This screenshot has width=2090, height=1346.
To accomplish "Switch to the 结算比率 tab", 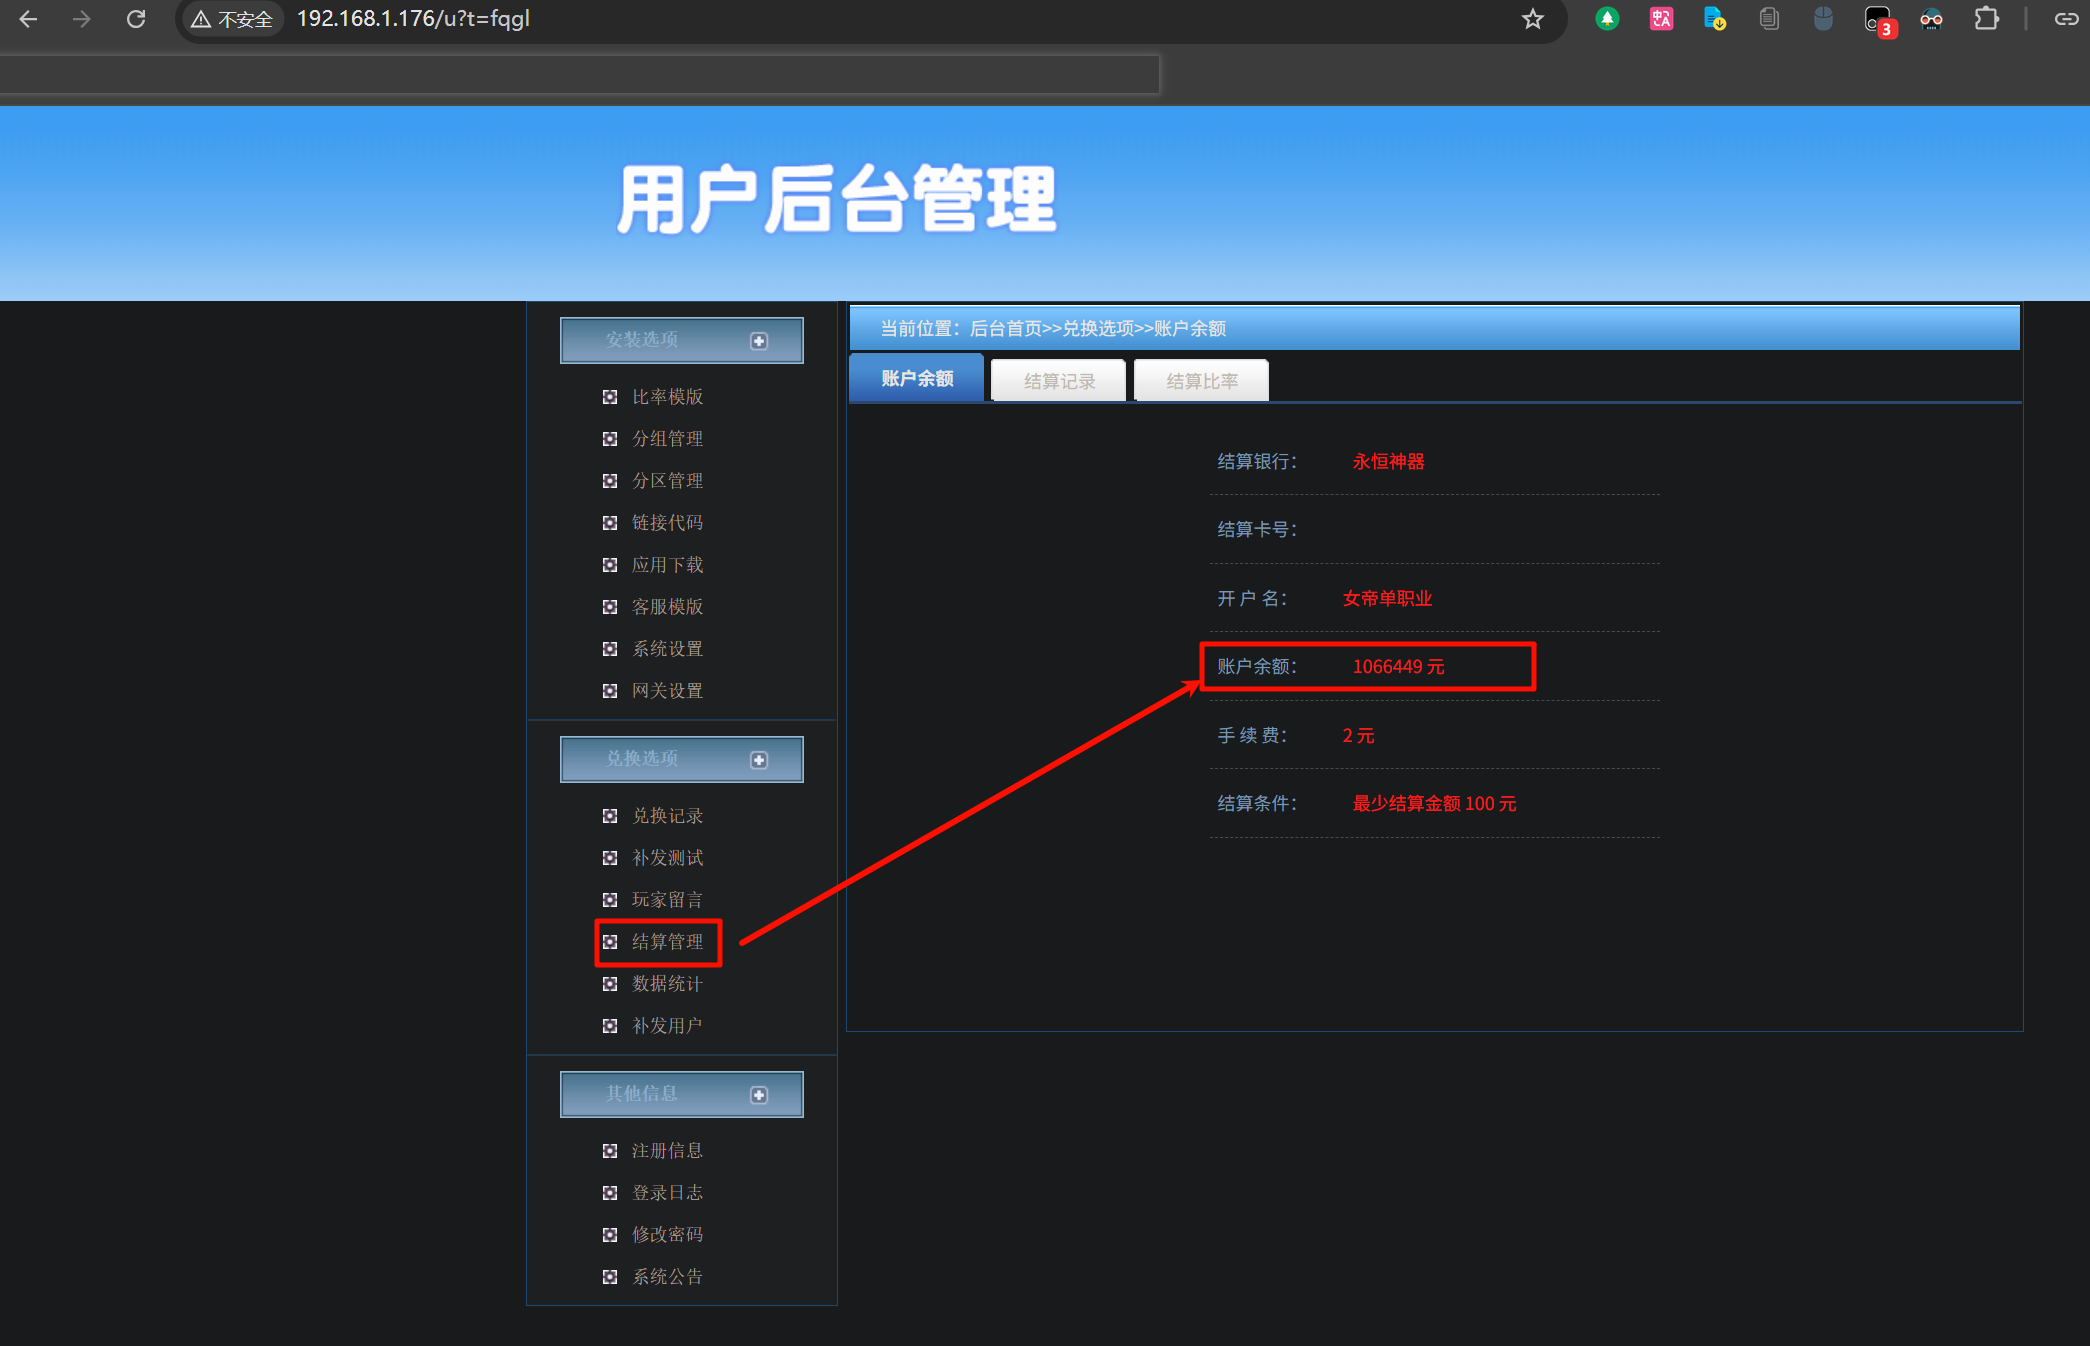I will click(1201, 381).
